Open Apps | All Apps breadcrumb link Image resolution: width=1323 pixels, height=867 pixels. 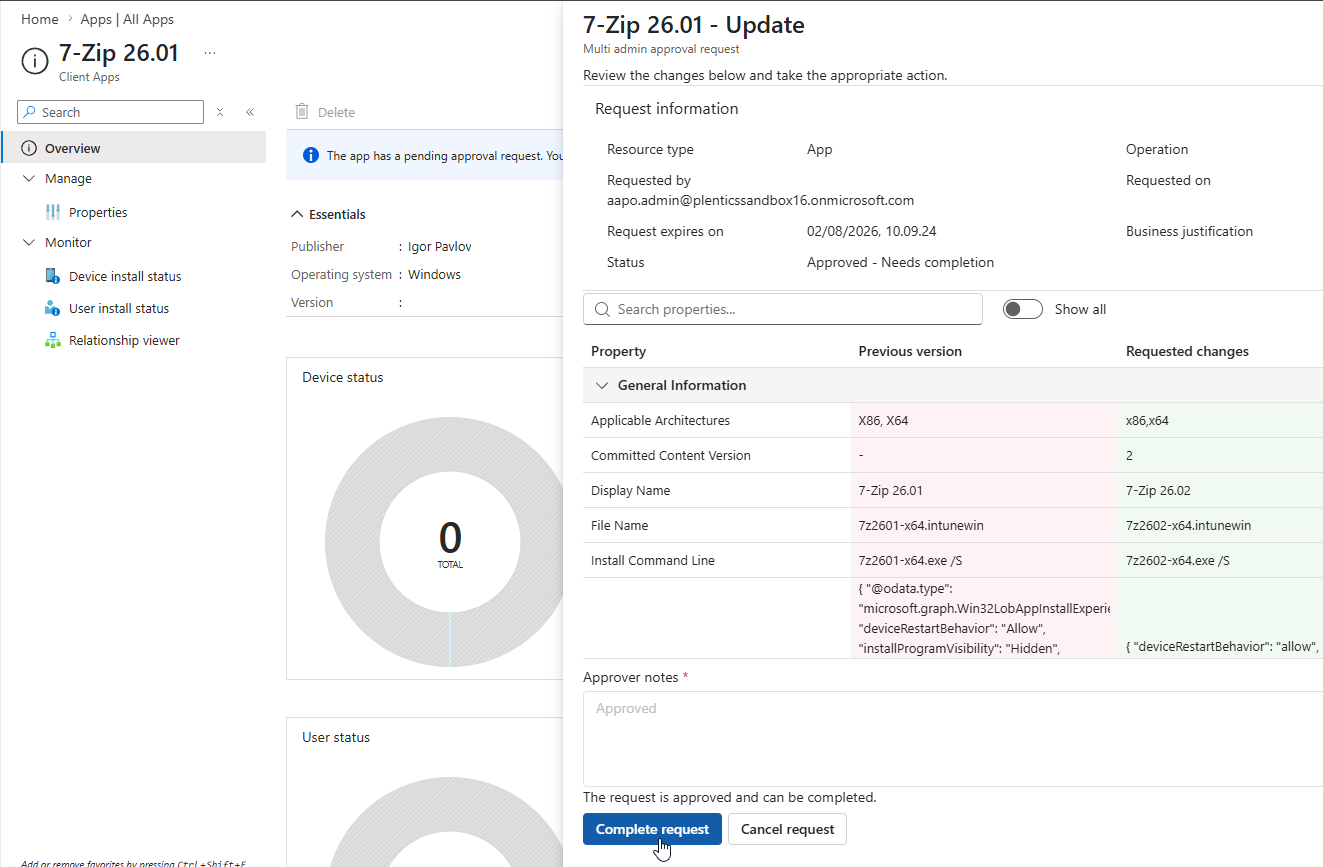127,19
